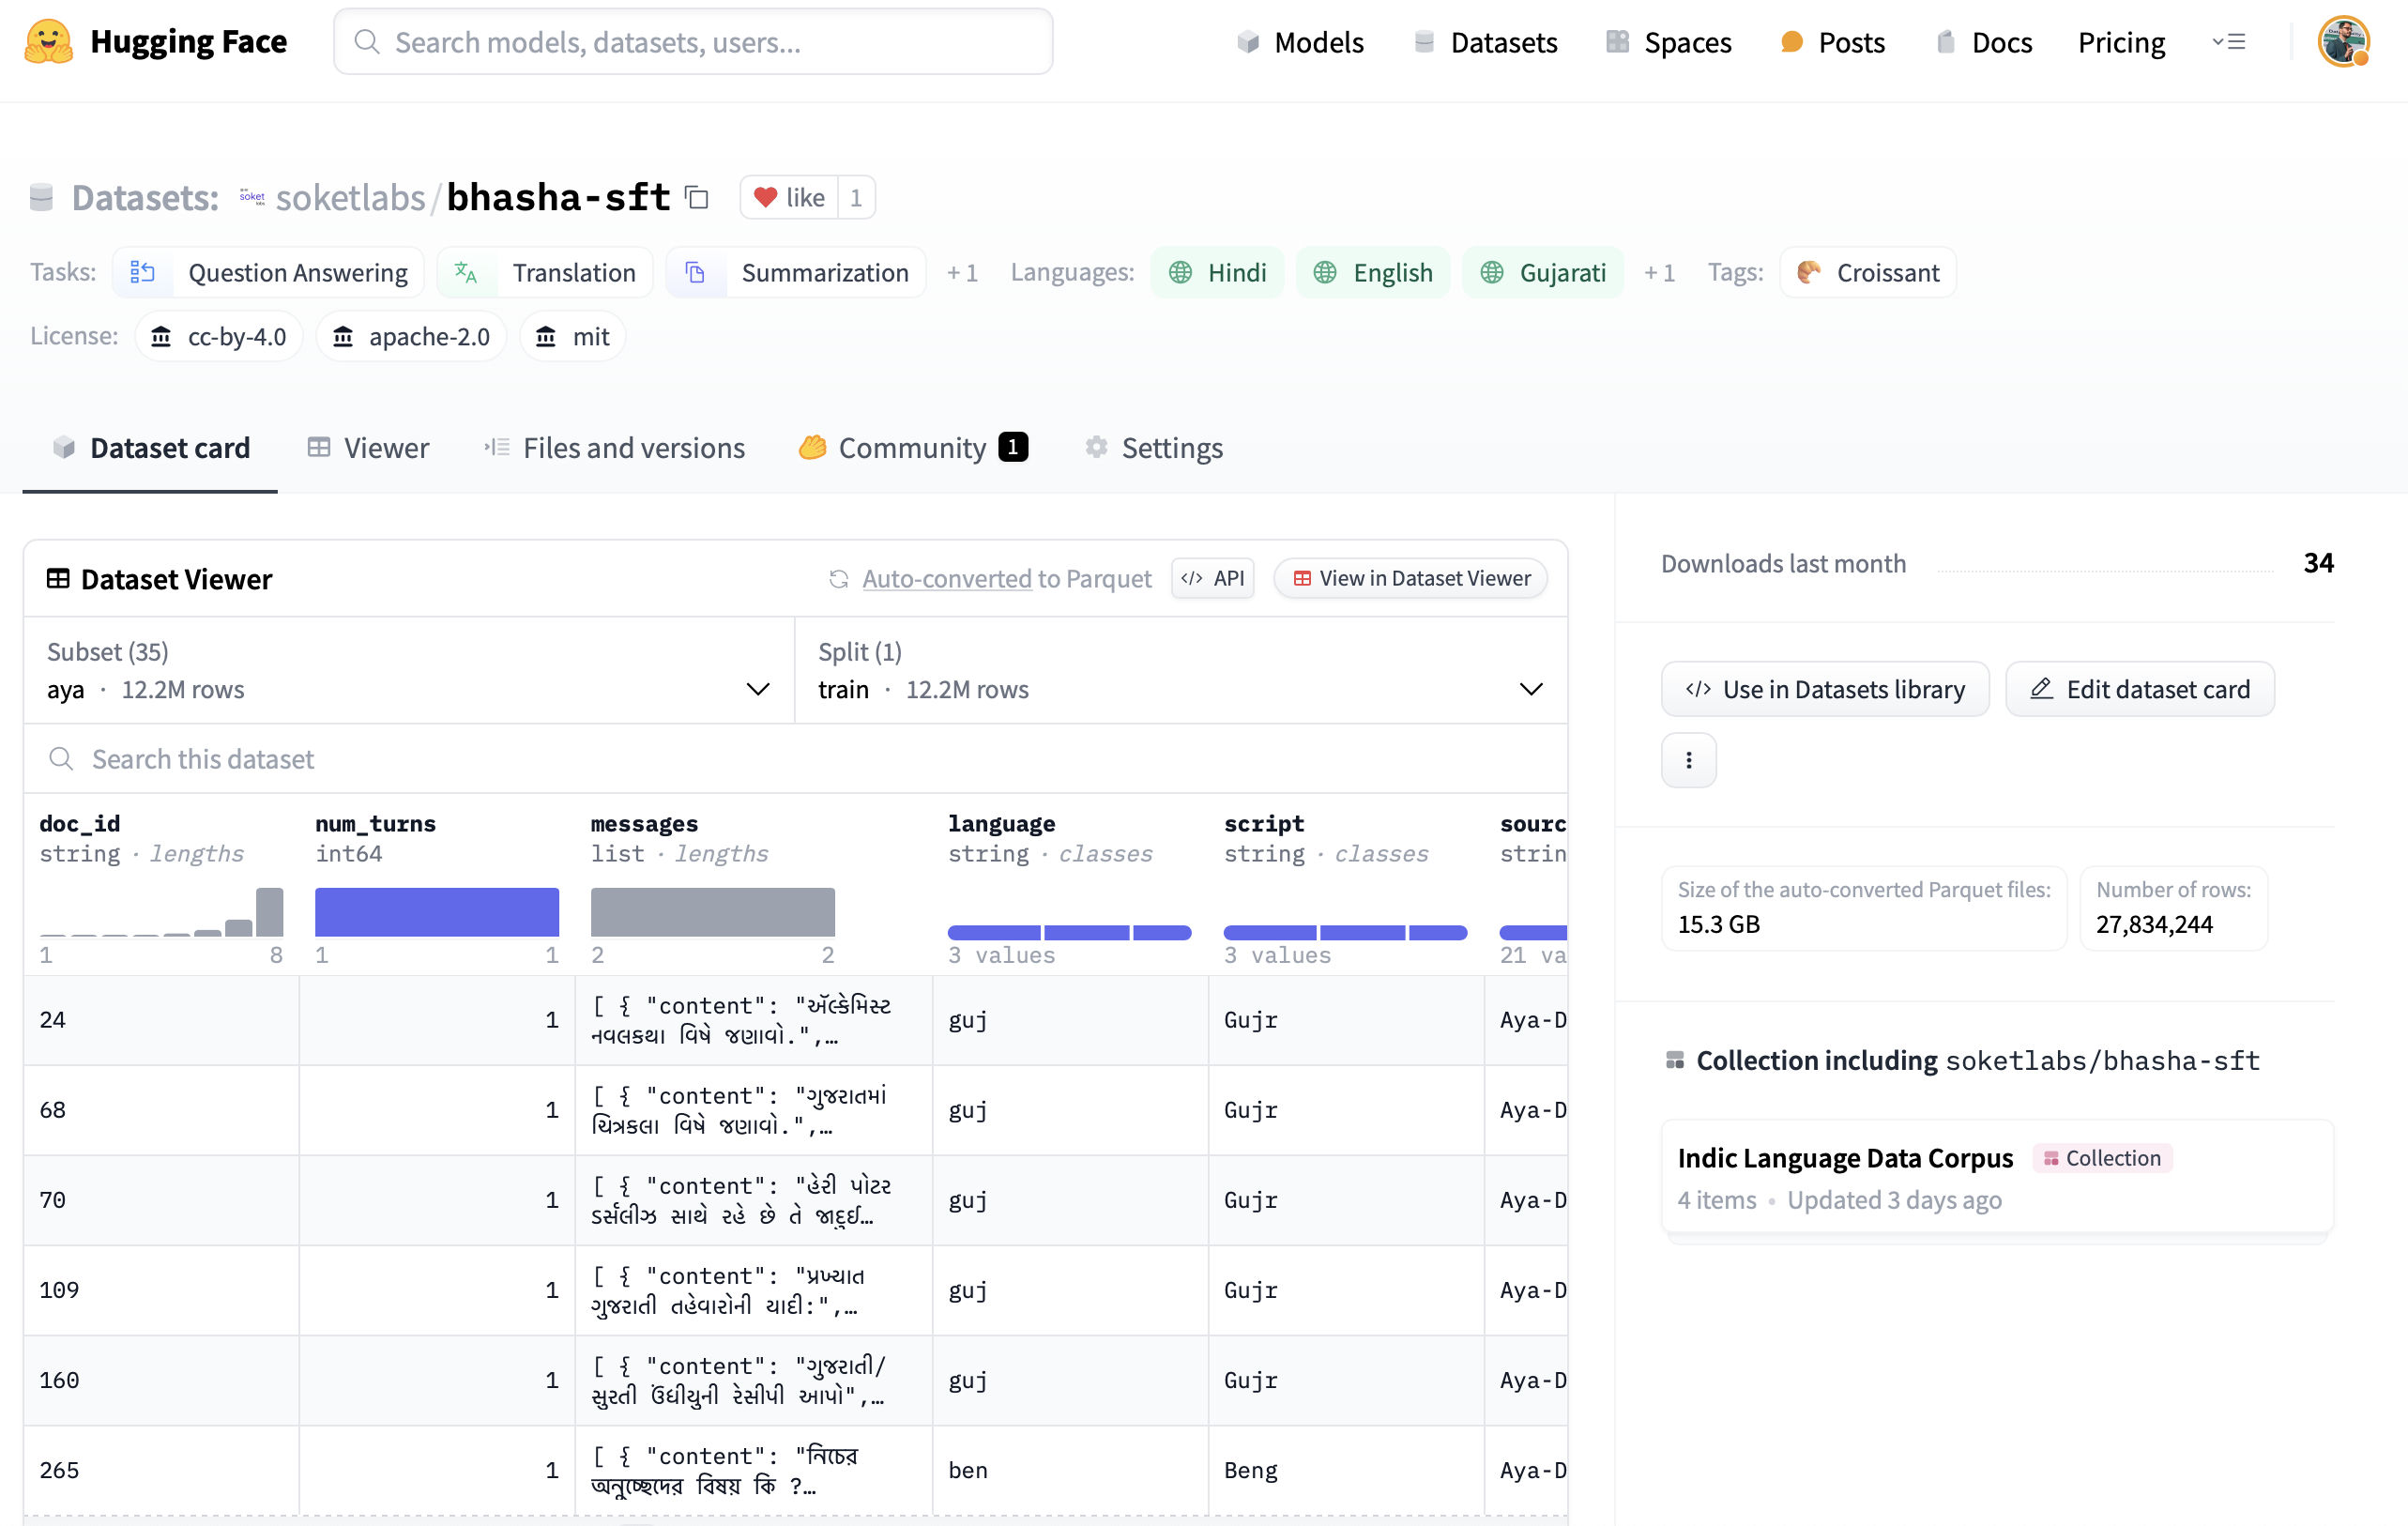
Task: Click the Croissant tag
Action: tap(1867, 273)
